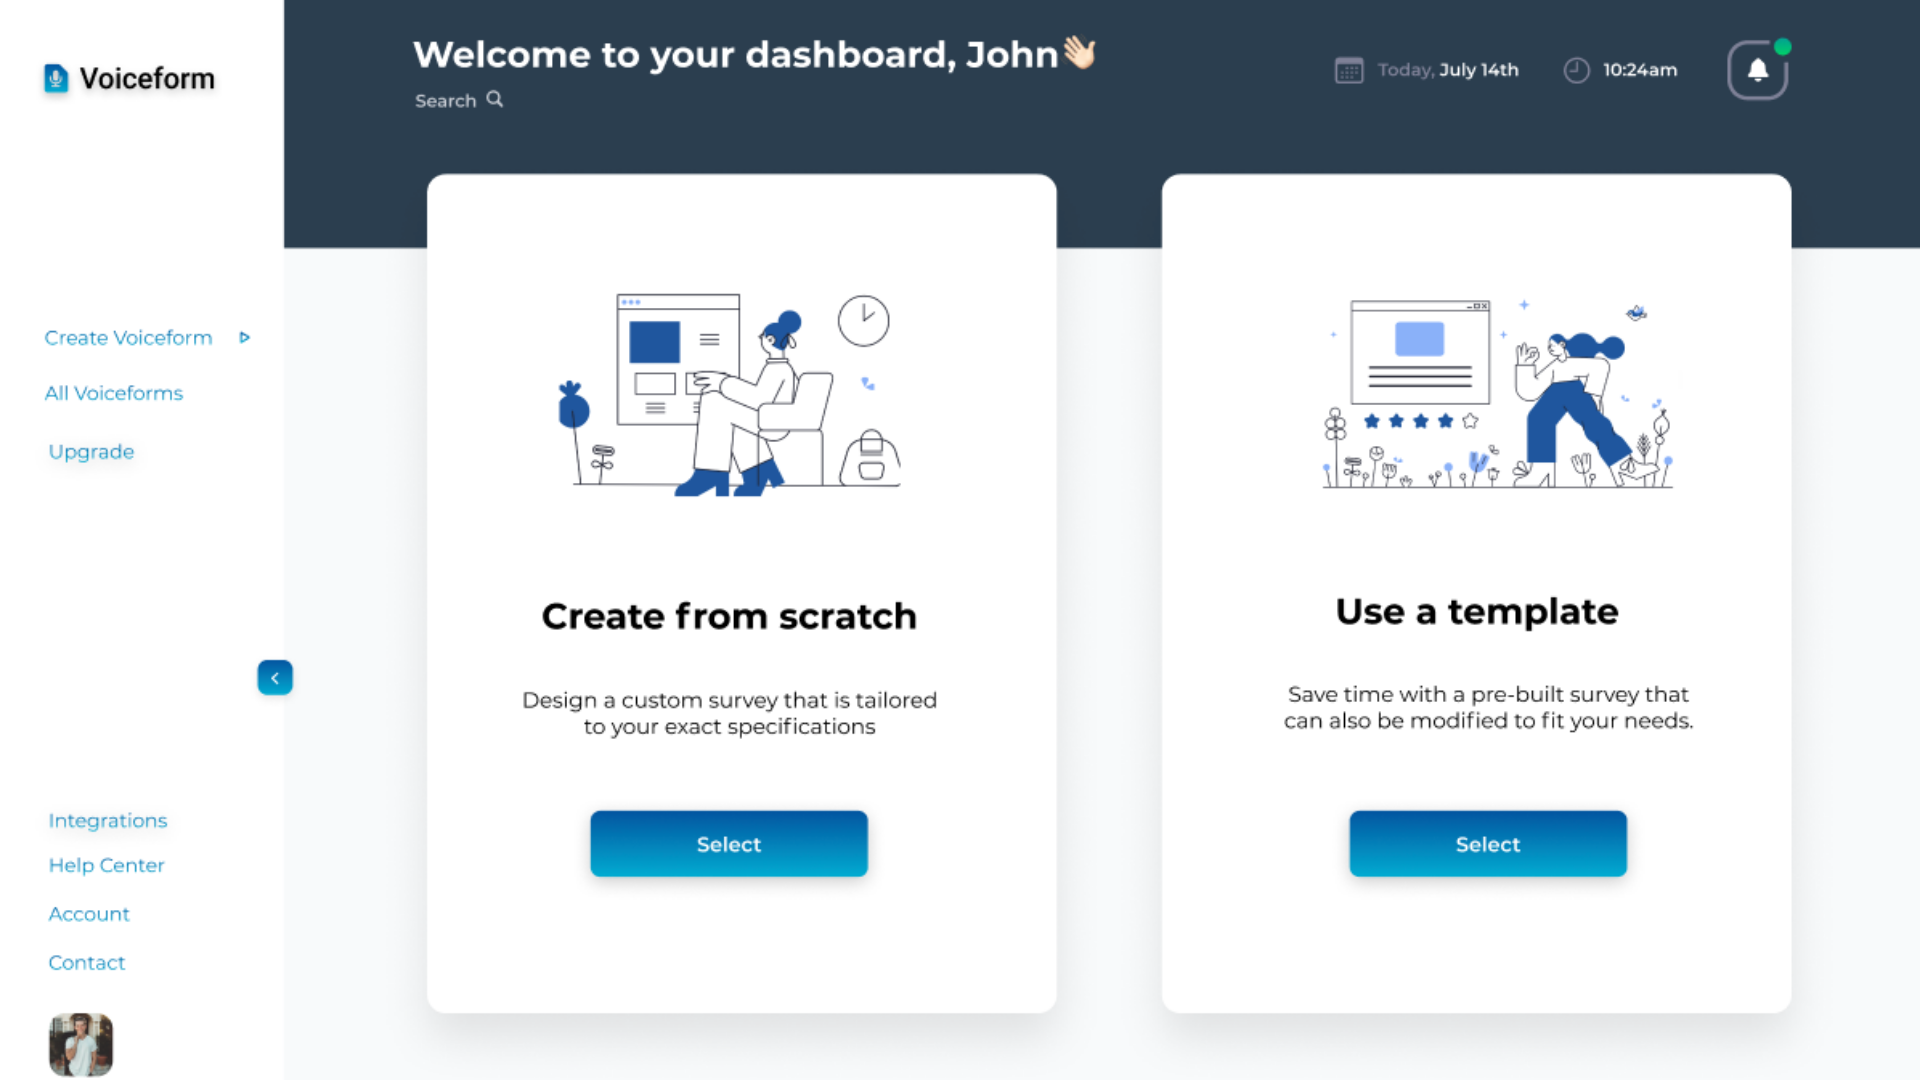Click the Create Voiceform expand arrow

click(245, 338)
